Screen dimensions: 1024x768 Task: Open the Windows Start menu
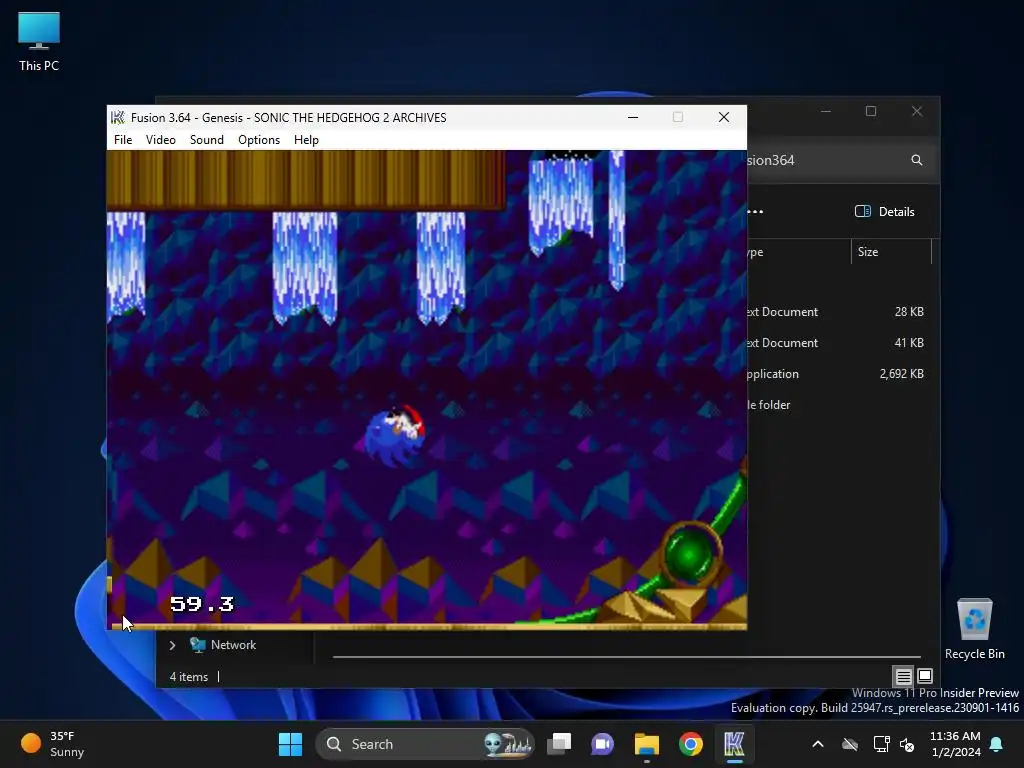(x=291, y=744)
